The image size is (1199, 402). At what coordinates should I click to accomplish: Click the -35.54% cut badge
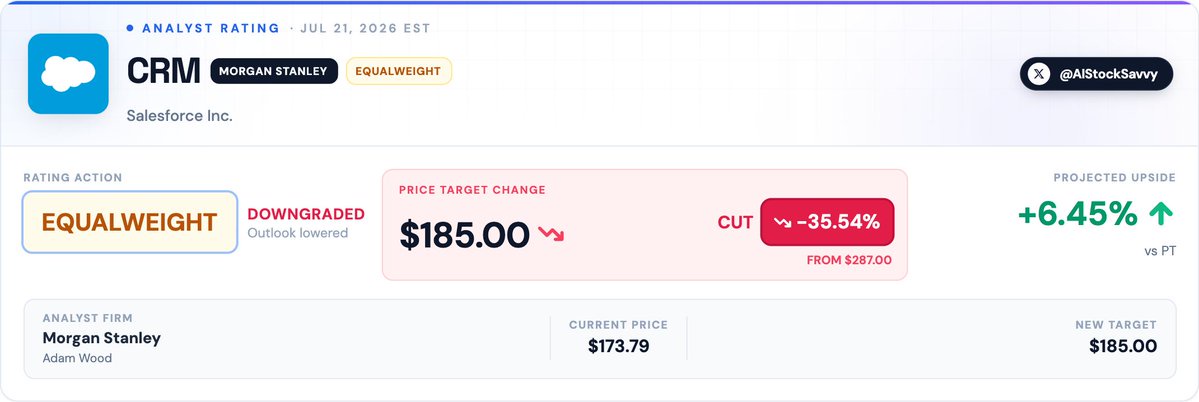tap(827, 222)
